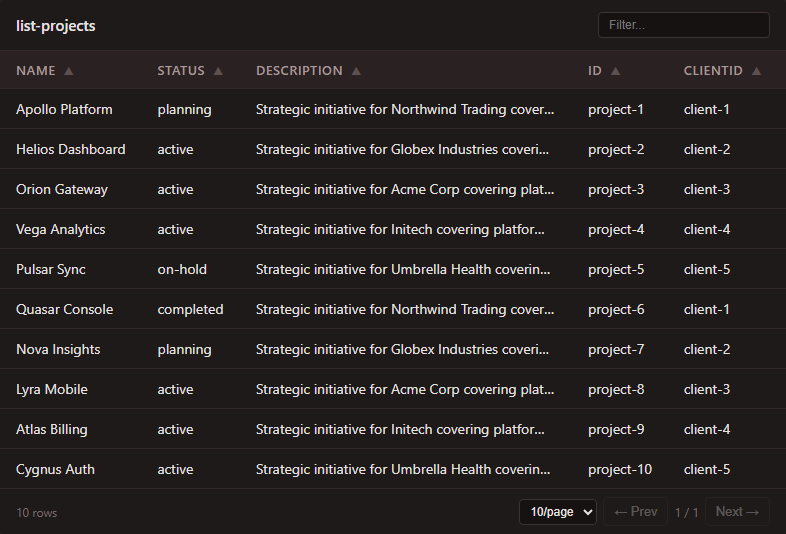Image resolution: width=786 pixels, height=534 pixels.
Task: Click the project-2 ID cell
Action: 616,150
